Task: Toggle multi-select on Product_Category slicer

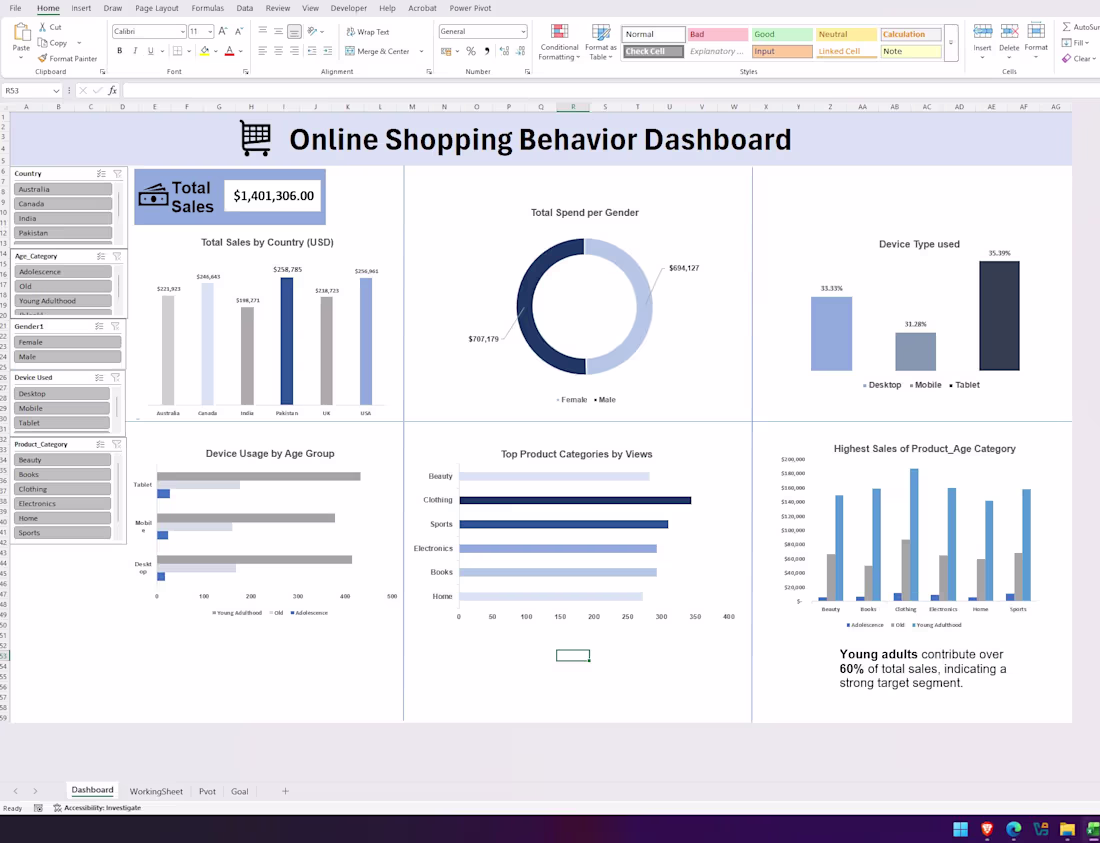Action: (x=100, y=444)
